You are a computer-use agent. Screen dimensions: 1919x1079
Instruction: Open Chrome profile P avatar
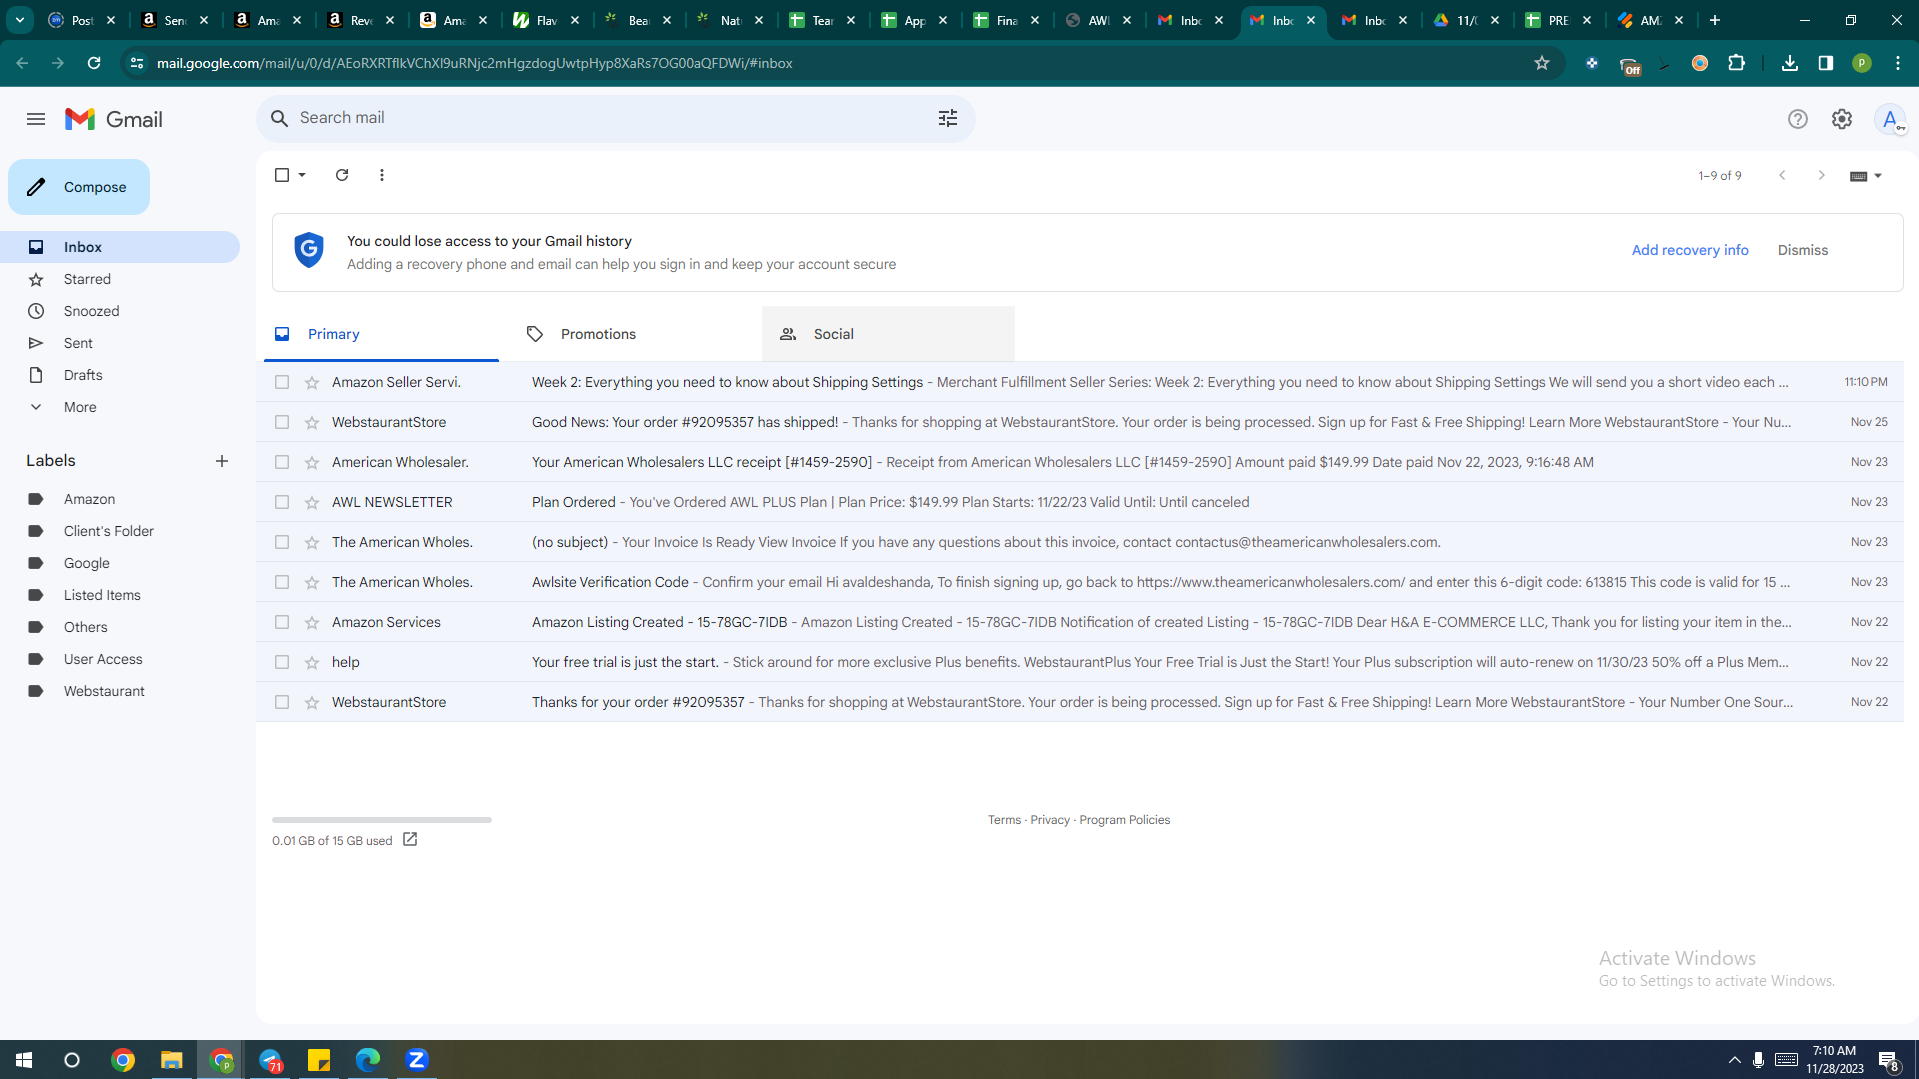coord(1862,63)
